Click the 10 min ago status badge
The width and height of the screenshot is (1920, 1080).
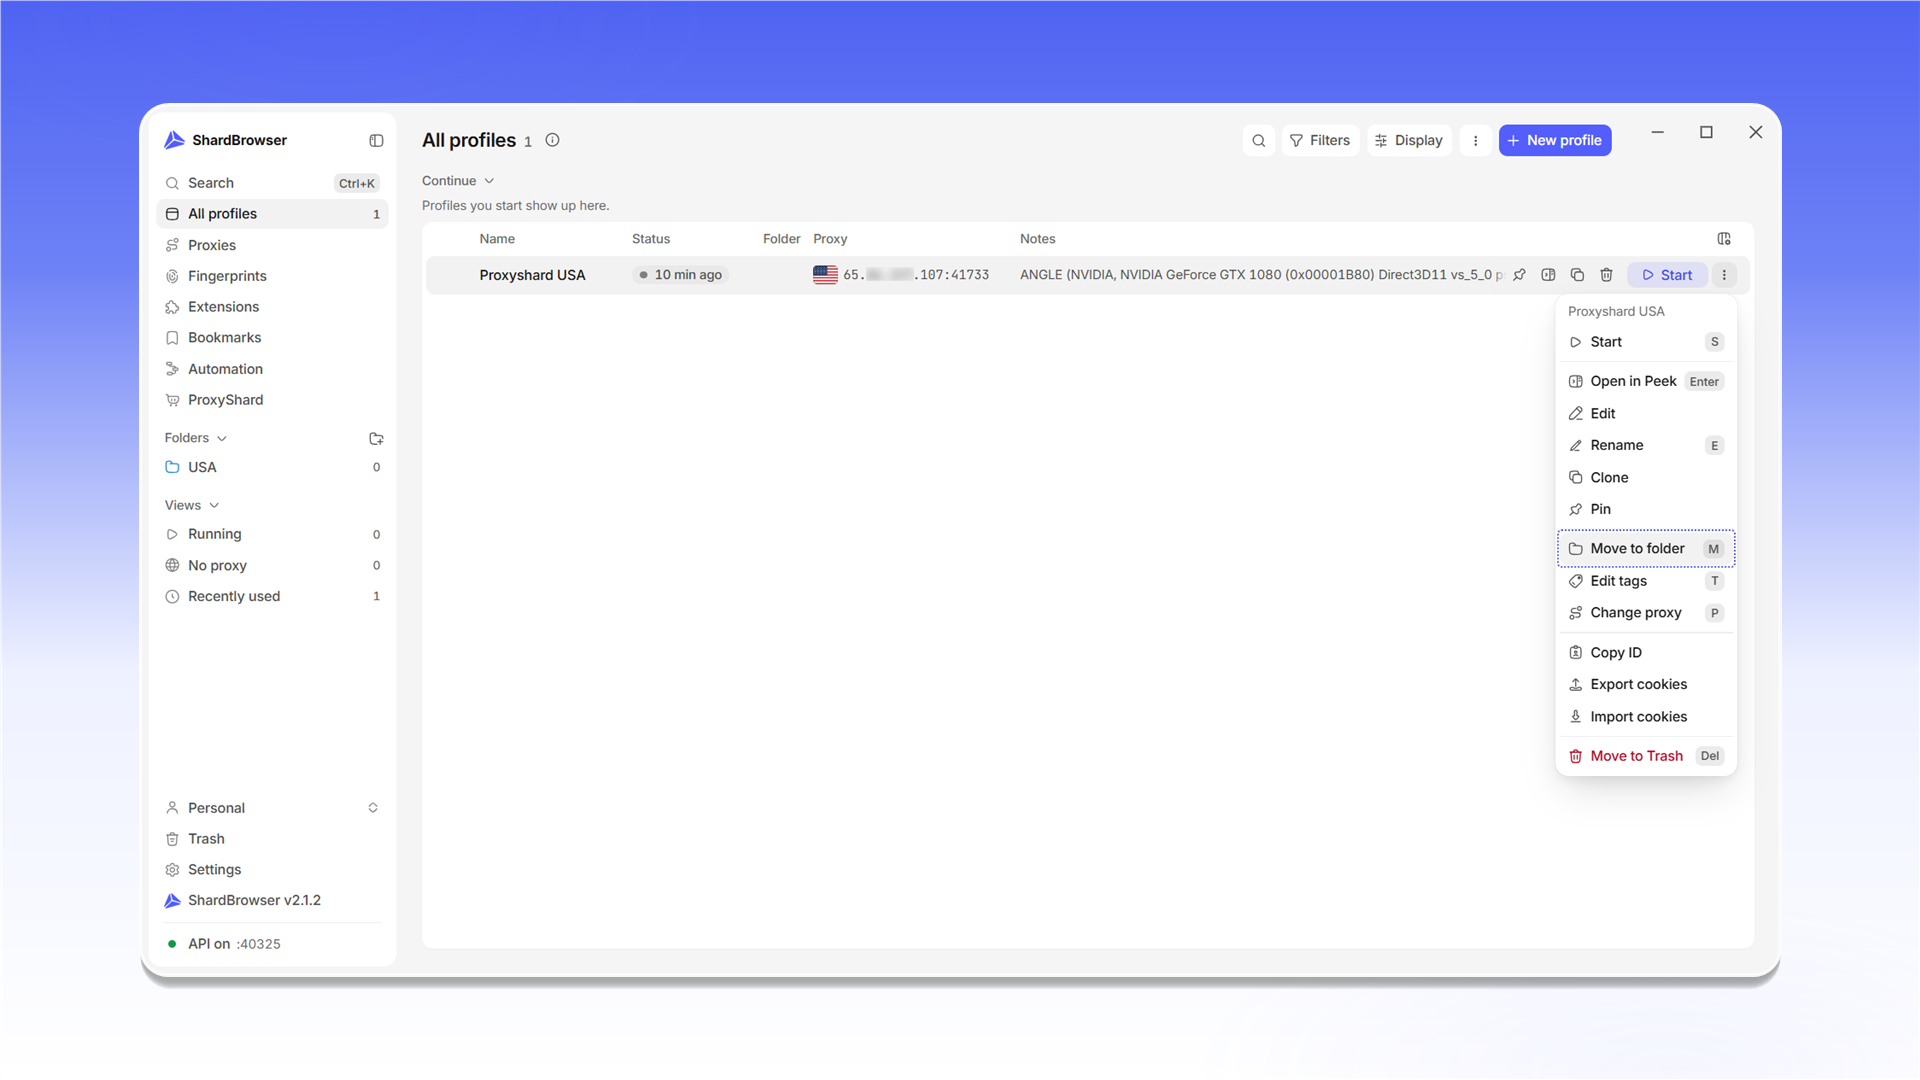680,275
